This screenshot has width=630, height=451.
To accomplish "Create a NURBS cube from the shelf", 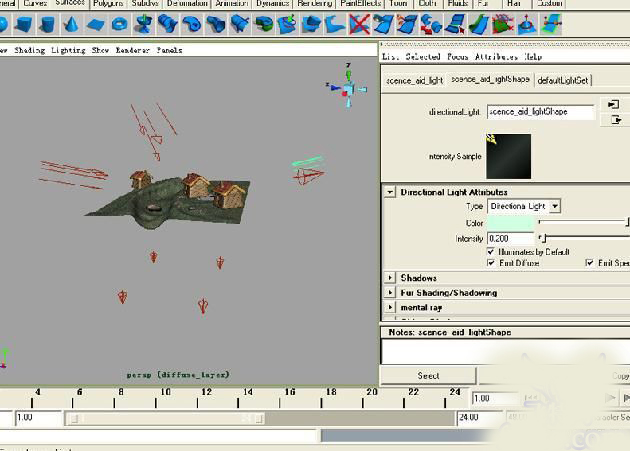I will [23, 24].
